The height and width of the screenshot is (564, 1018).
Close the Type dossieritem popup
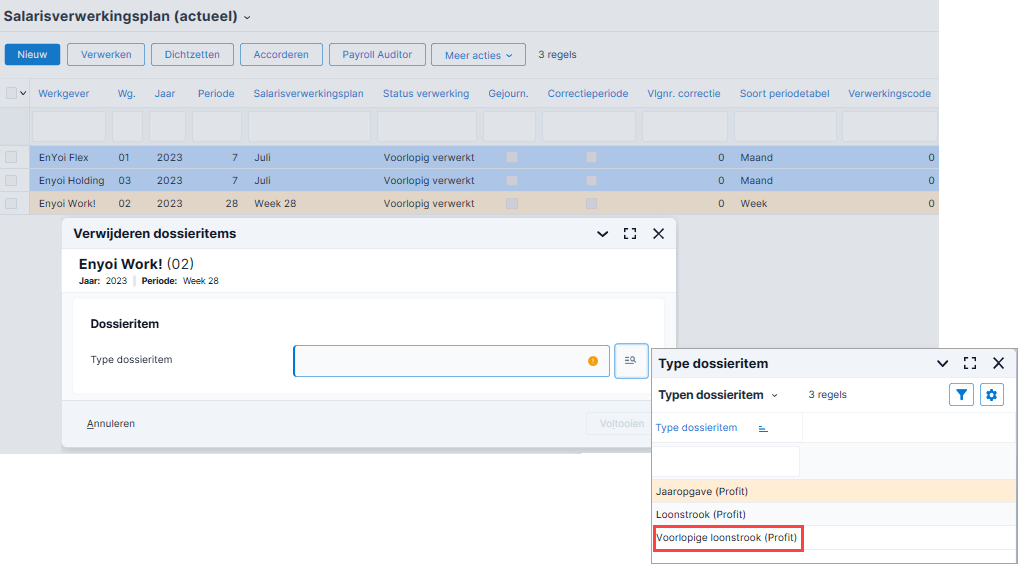[x=999, y=363]
